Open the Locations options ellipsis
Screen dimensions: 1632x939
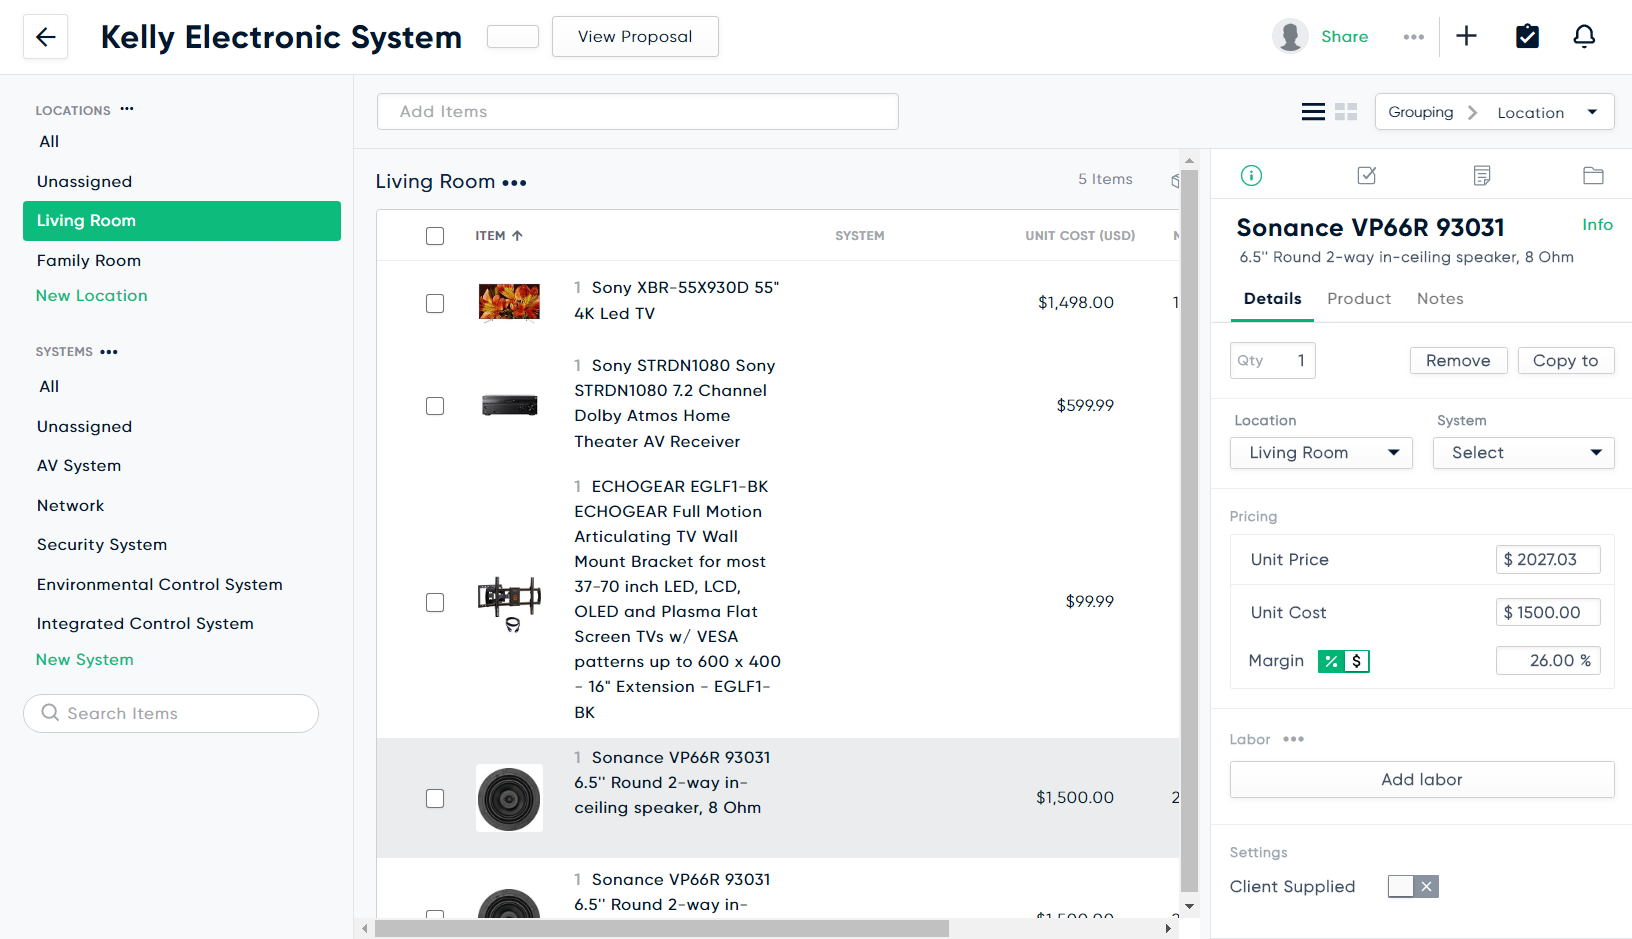click(127, 109)
